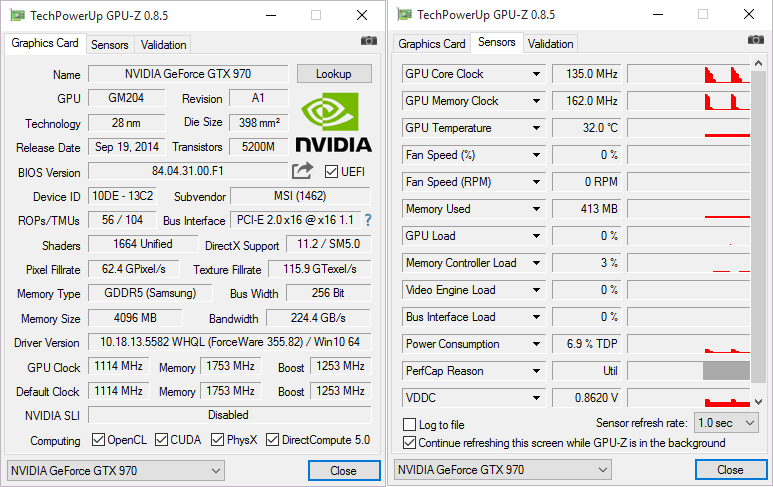The image size is (773, 487).
Task: Open the PerfCap Reason sensor dropdown
Action: [536, 371]
